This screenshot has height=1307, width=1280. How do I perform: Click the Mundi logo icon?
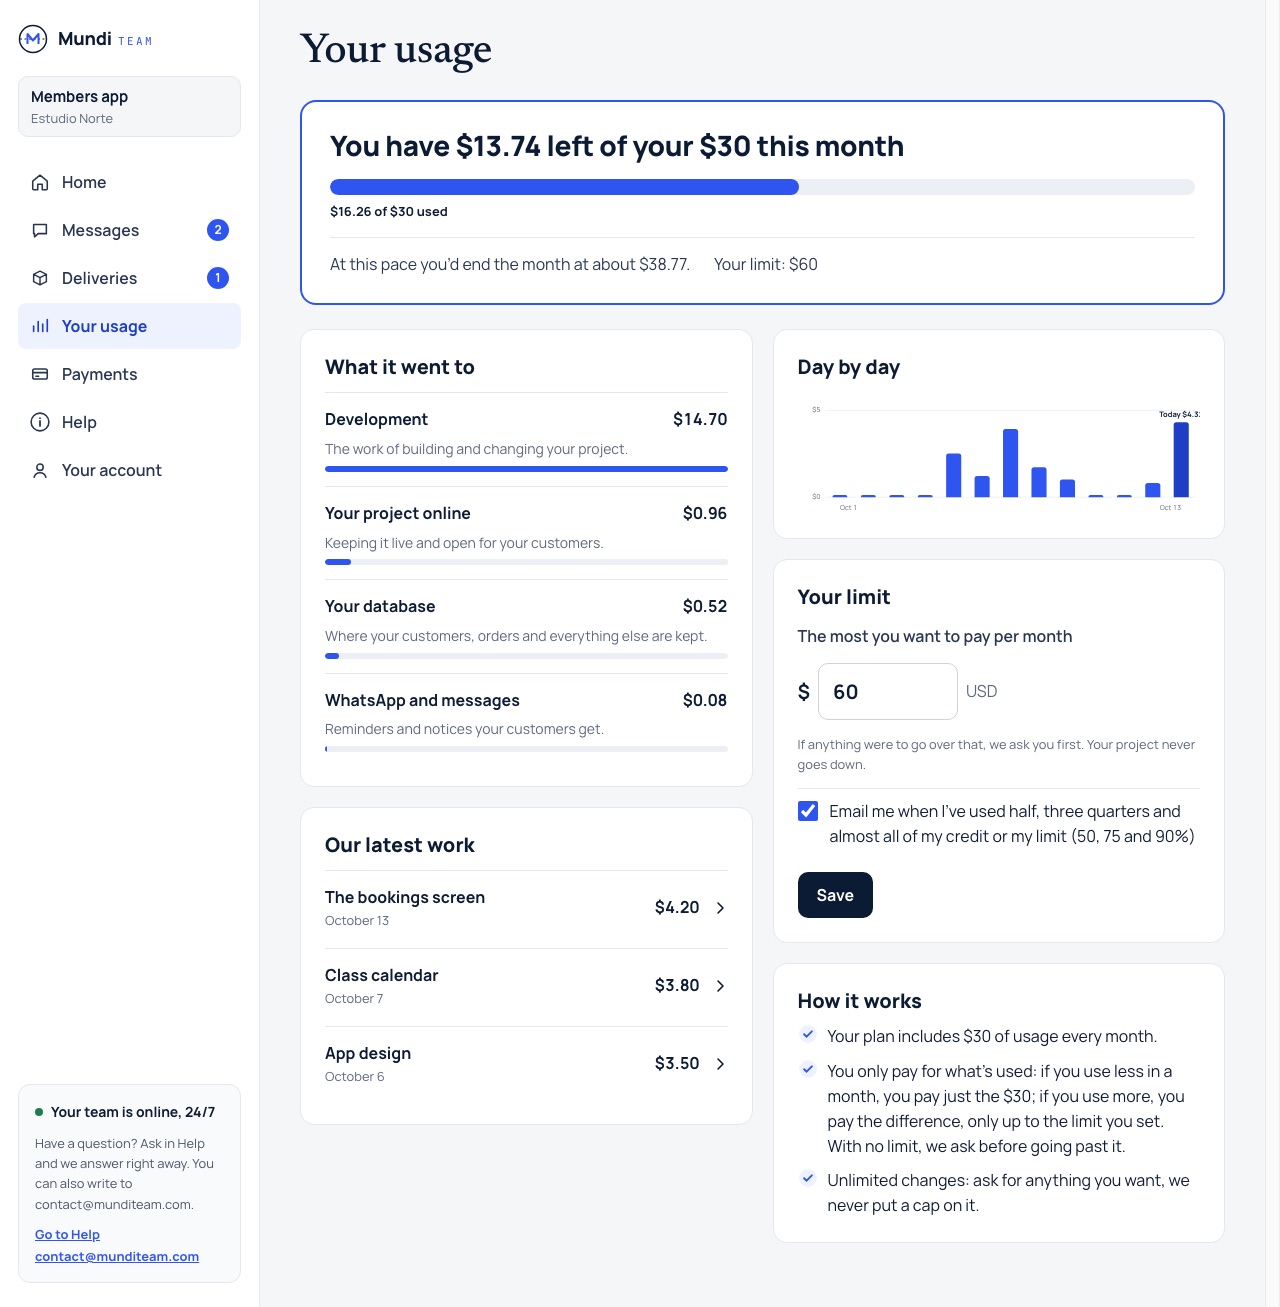click(33, 39)
